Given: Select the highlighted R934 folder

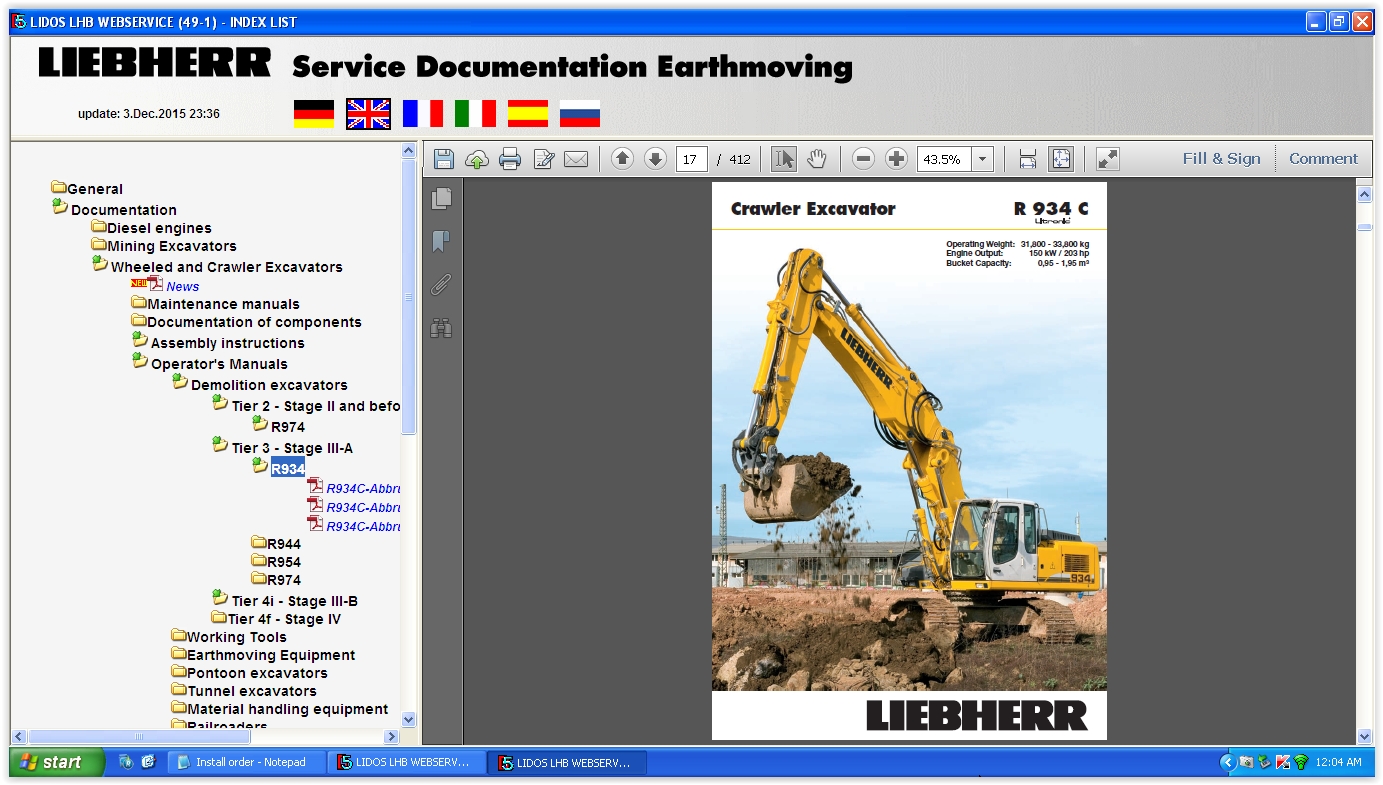Looking at the screenshot, I should click(288, 468).
